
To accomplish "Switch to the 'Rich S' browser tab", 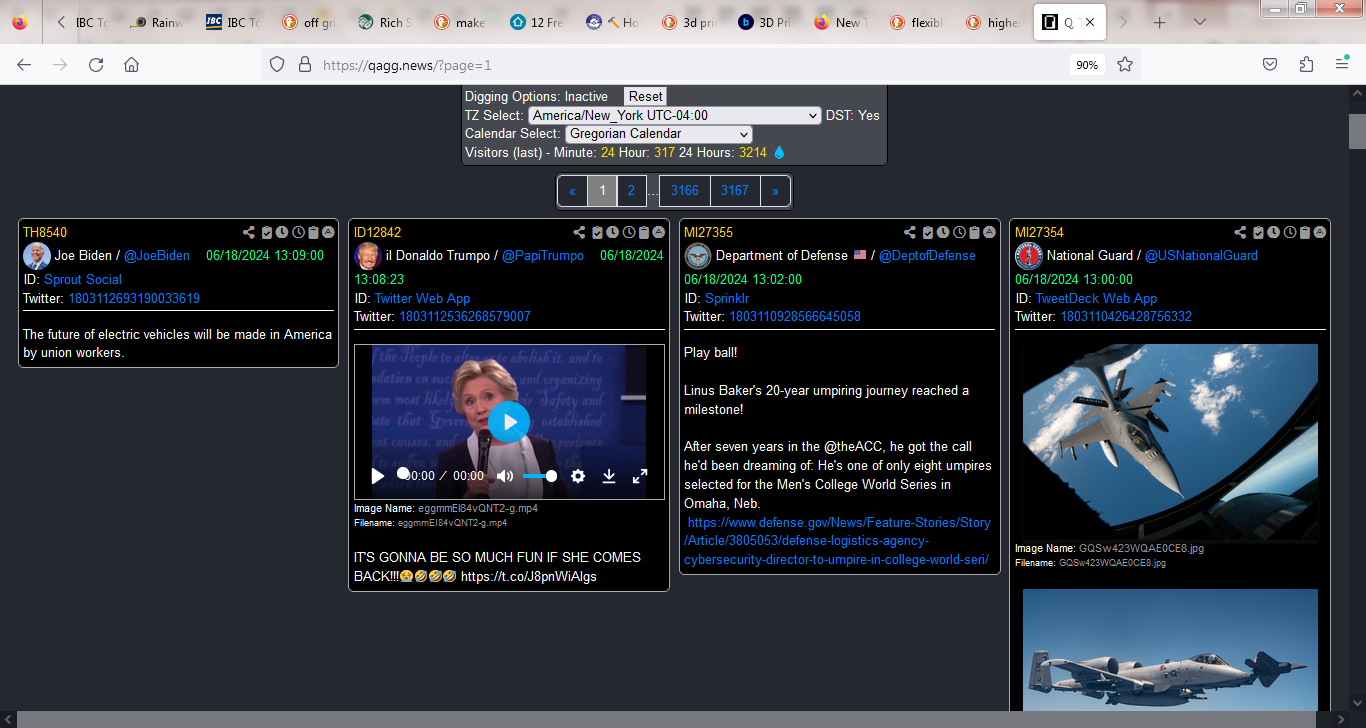I will (385, 22).
